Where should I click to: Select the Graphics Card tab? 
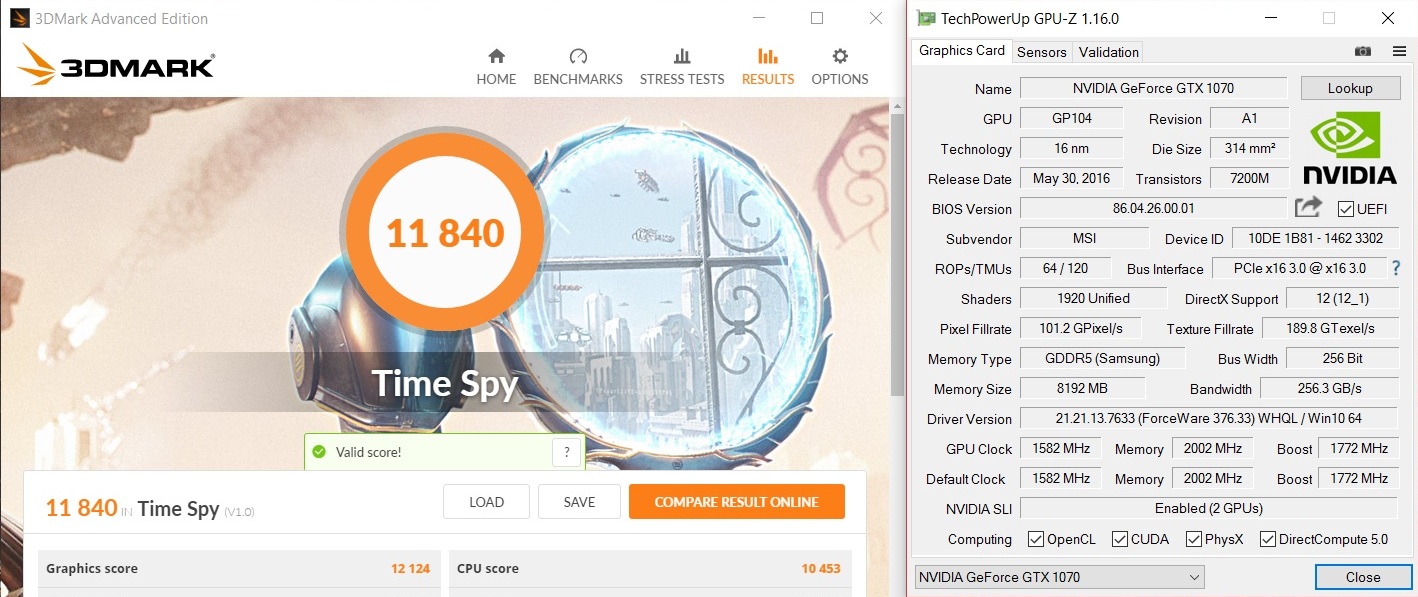coord(962,51)
